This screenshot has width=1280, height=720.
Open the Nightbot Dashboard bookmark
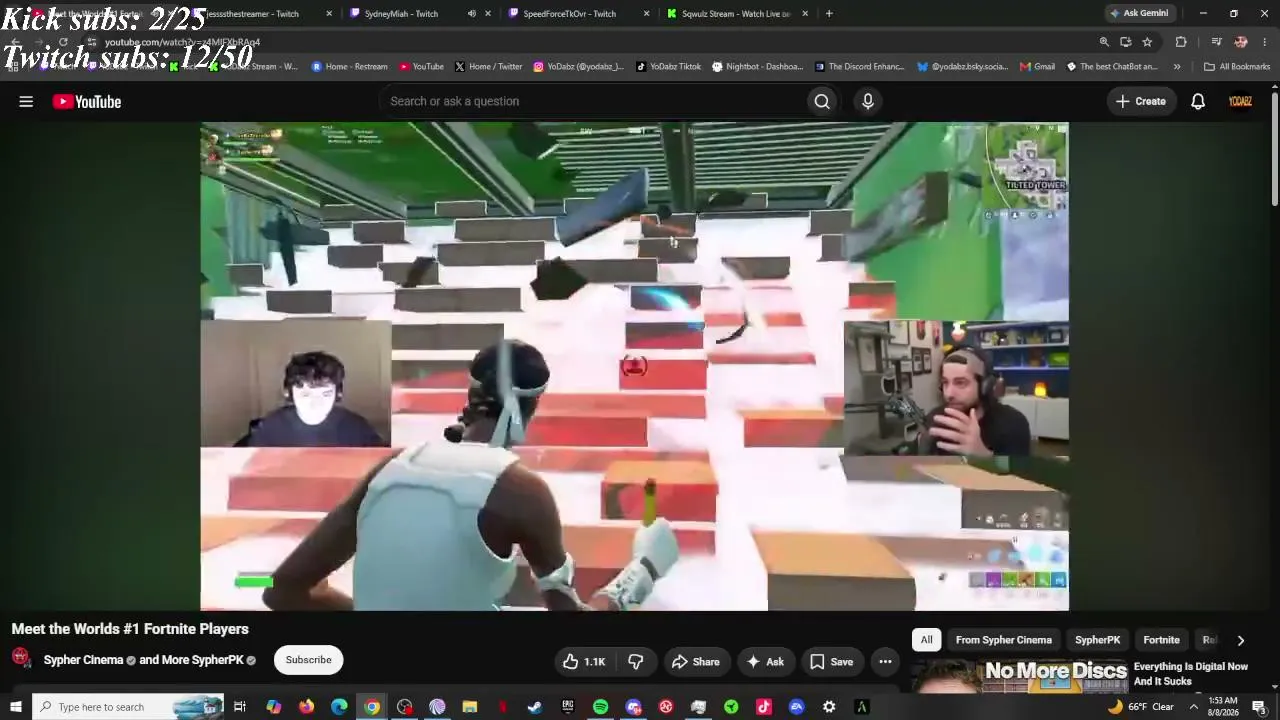tap(758, 67)
